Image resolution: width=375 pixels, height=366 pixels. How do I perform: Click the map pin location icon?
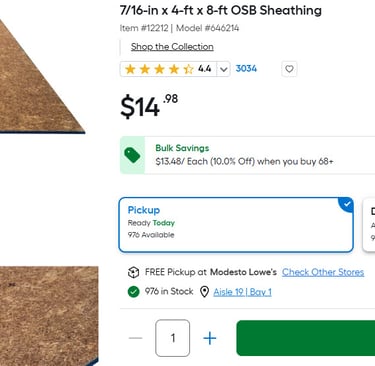pos(204,292)
